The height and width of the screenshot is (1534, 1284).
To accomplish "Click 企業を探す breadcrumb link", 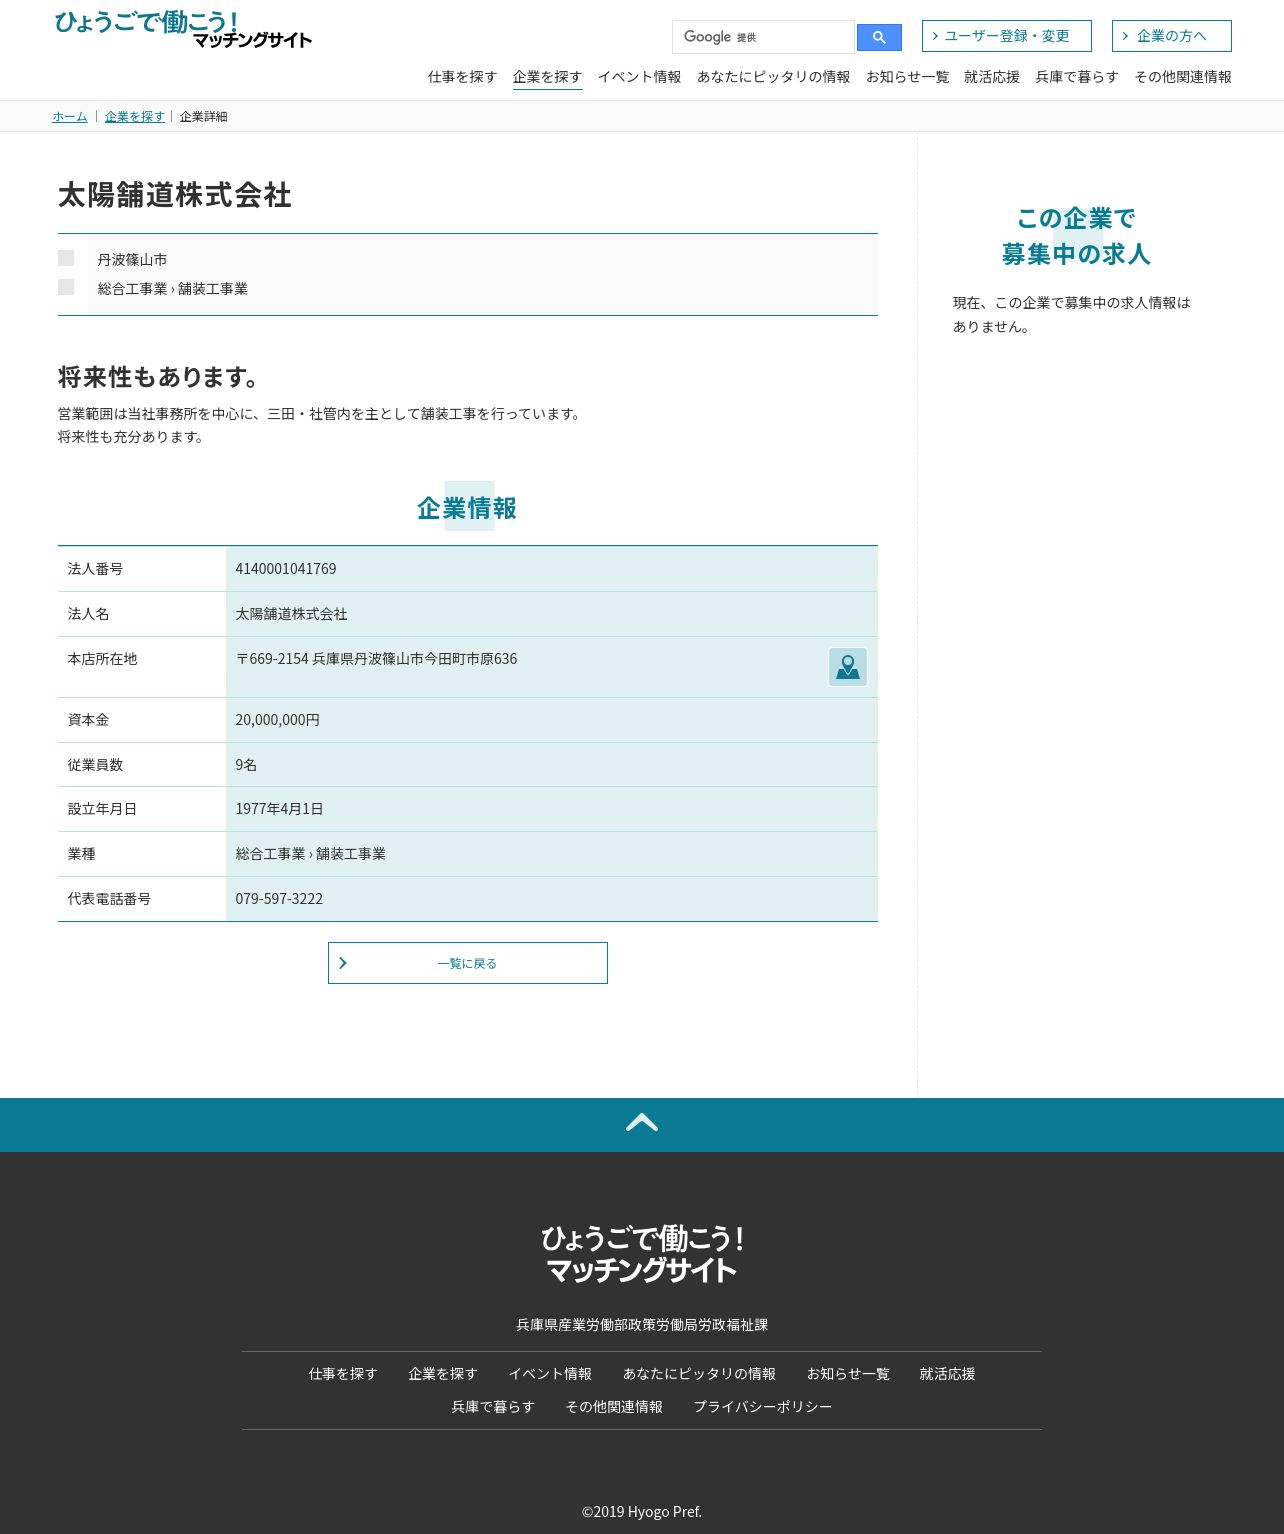I will click(135, 117).
